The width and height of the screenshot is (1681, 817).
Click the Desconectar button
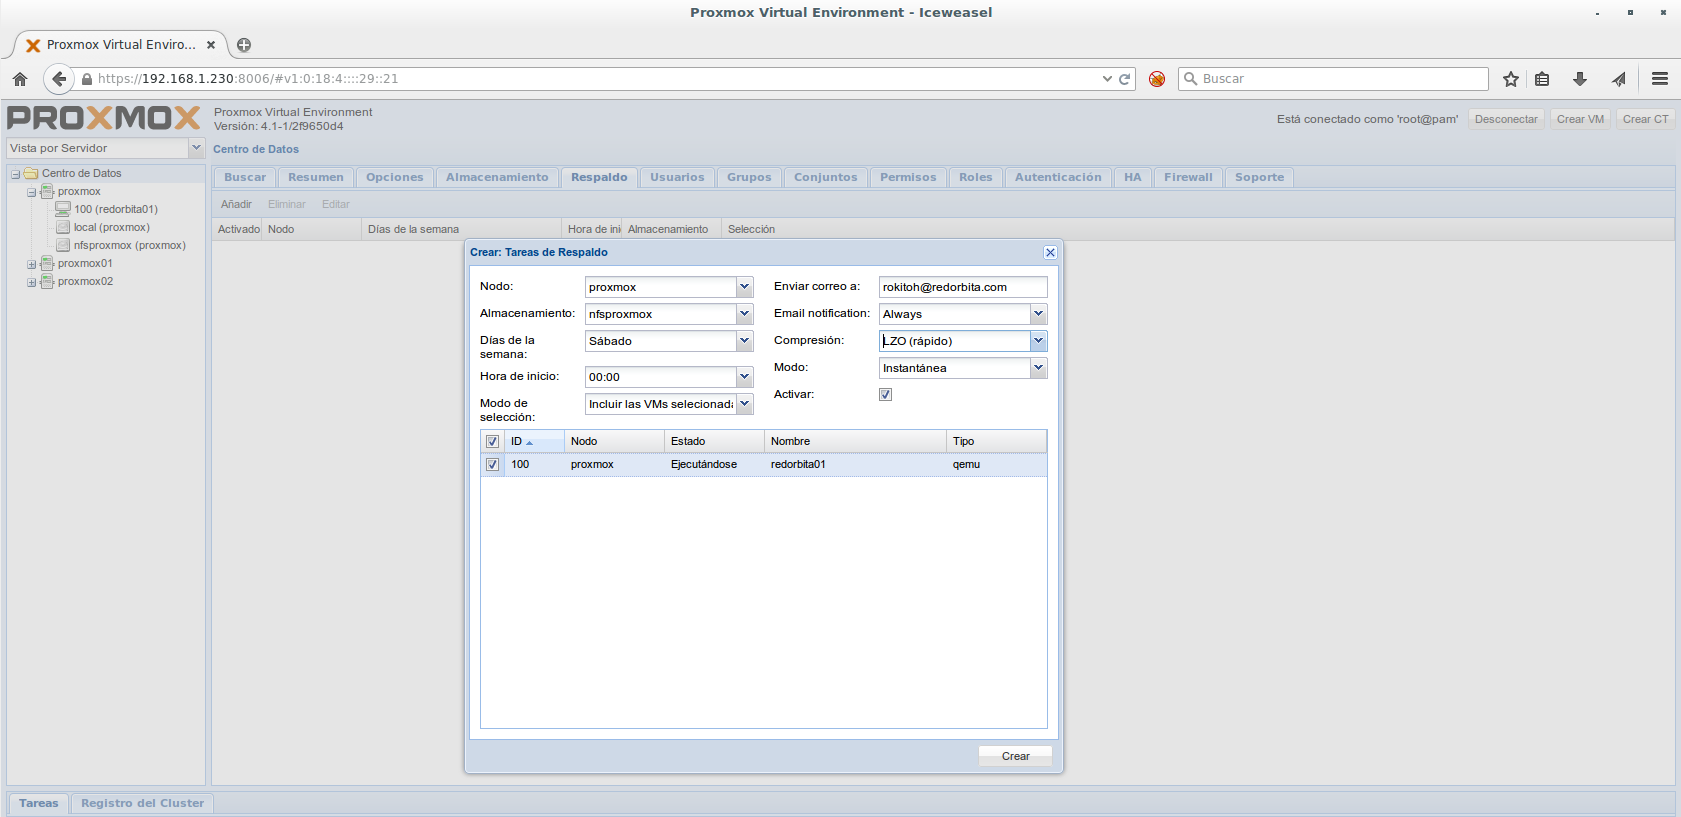1505,119
